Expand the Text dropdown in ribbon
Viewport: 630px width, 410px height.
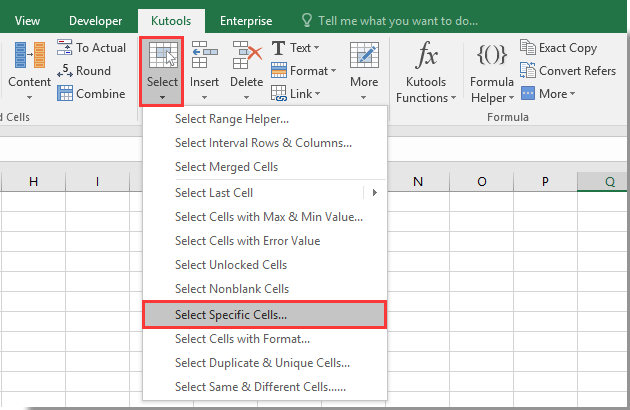pos(318,48)
